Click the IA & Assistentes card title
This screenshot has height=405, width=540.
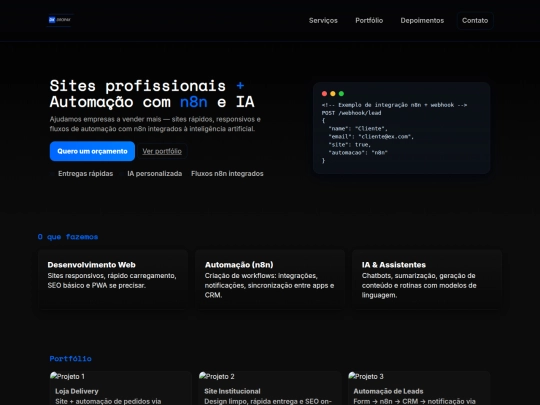[394, 265]
